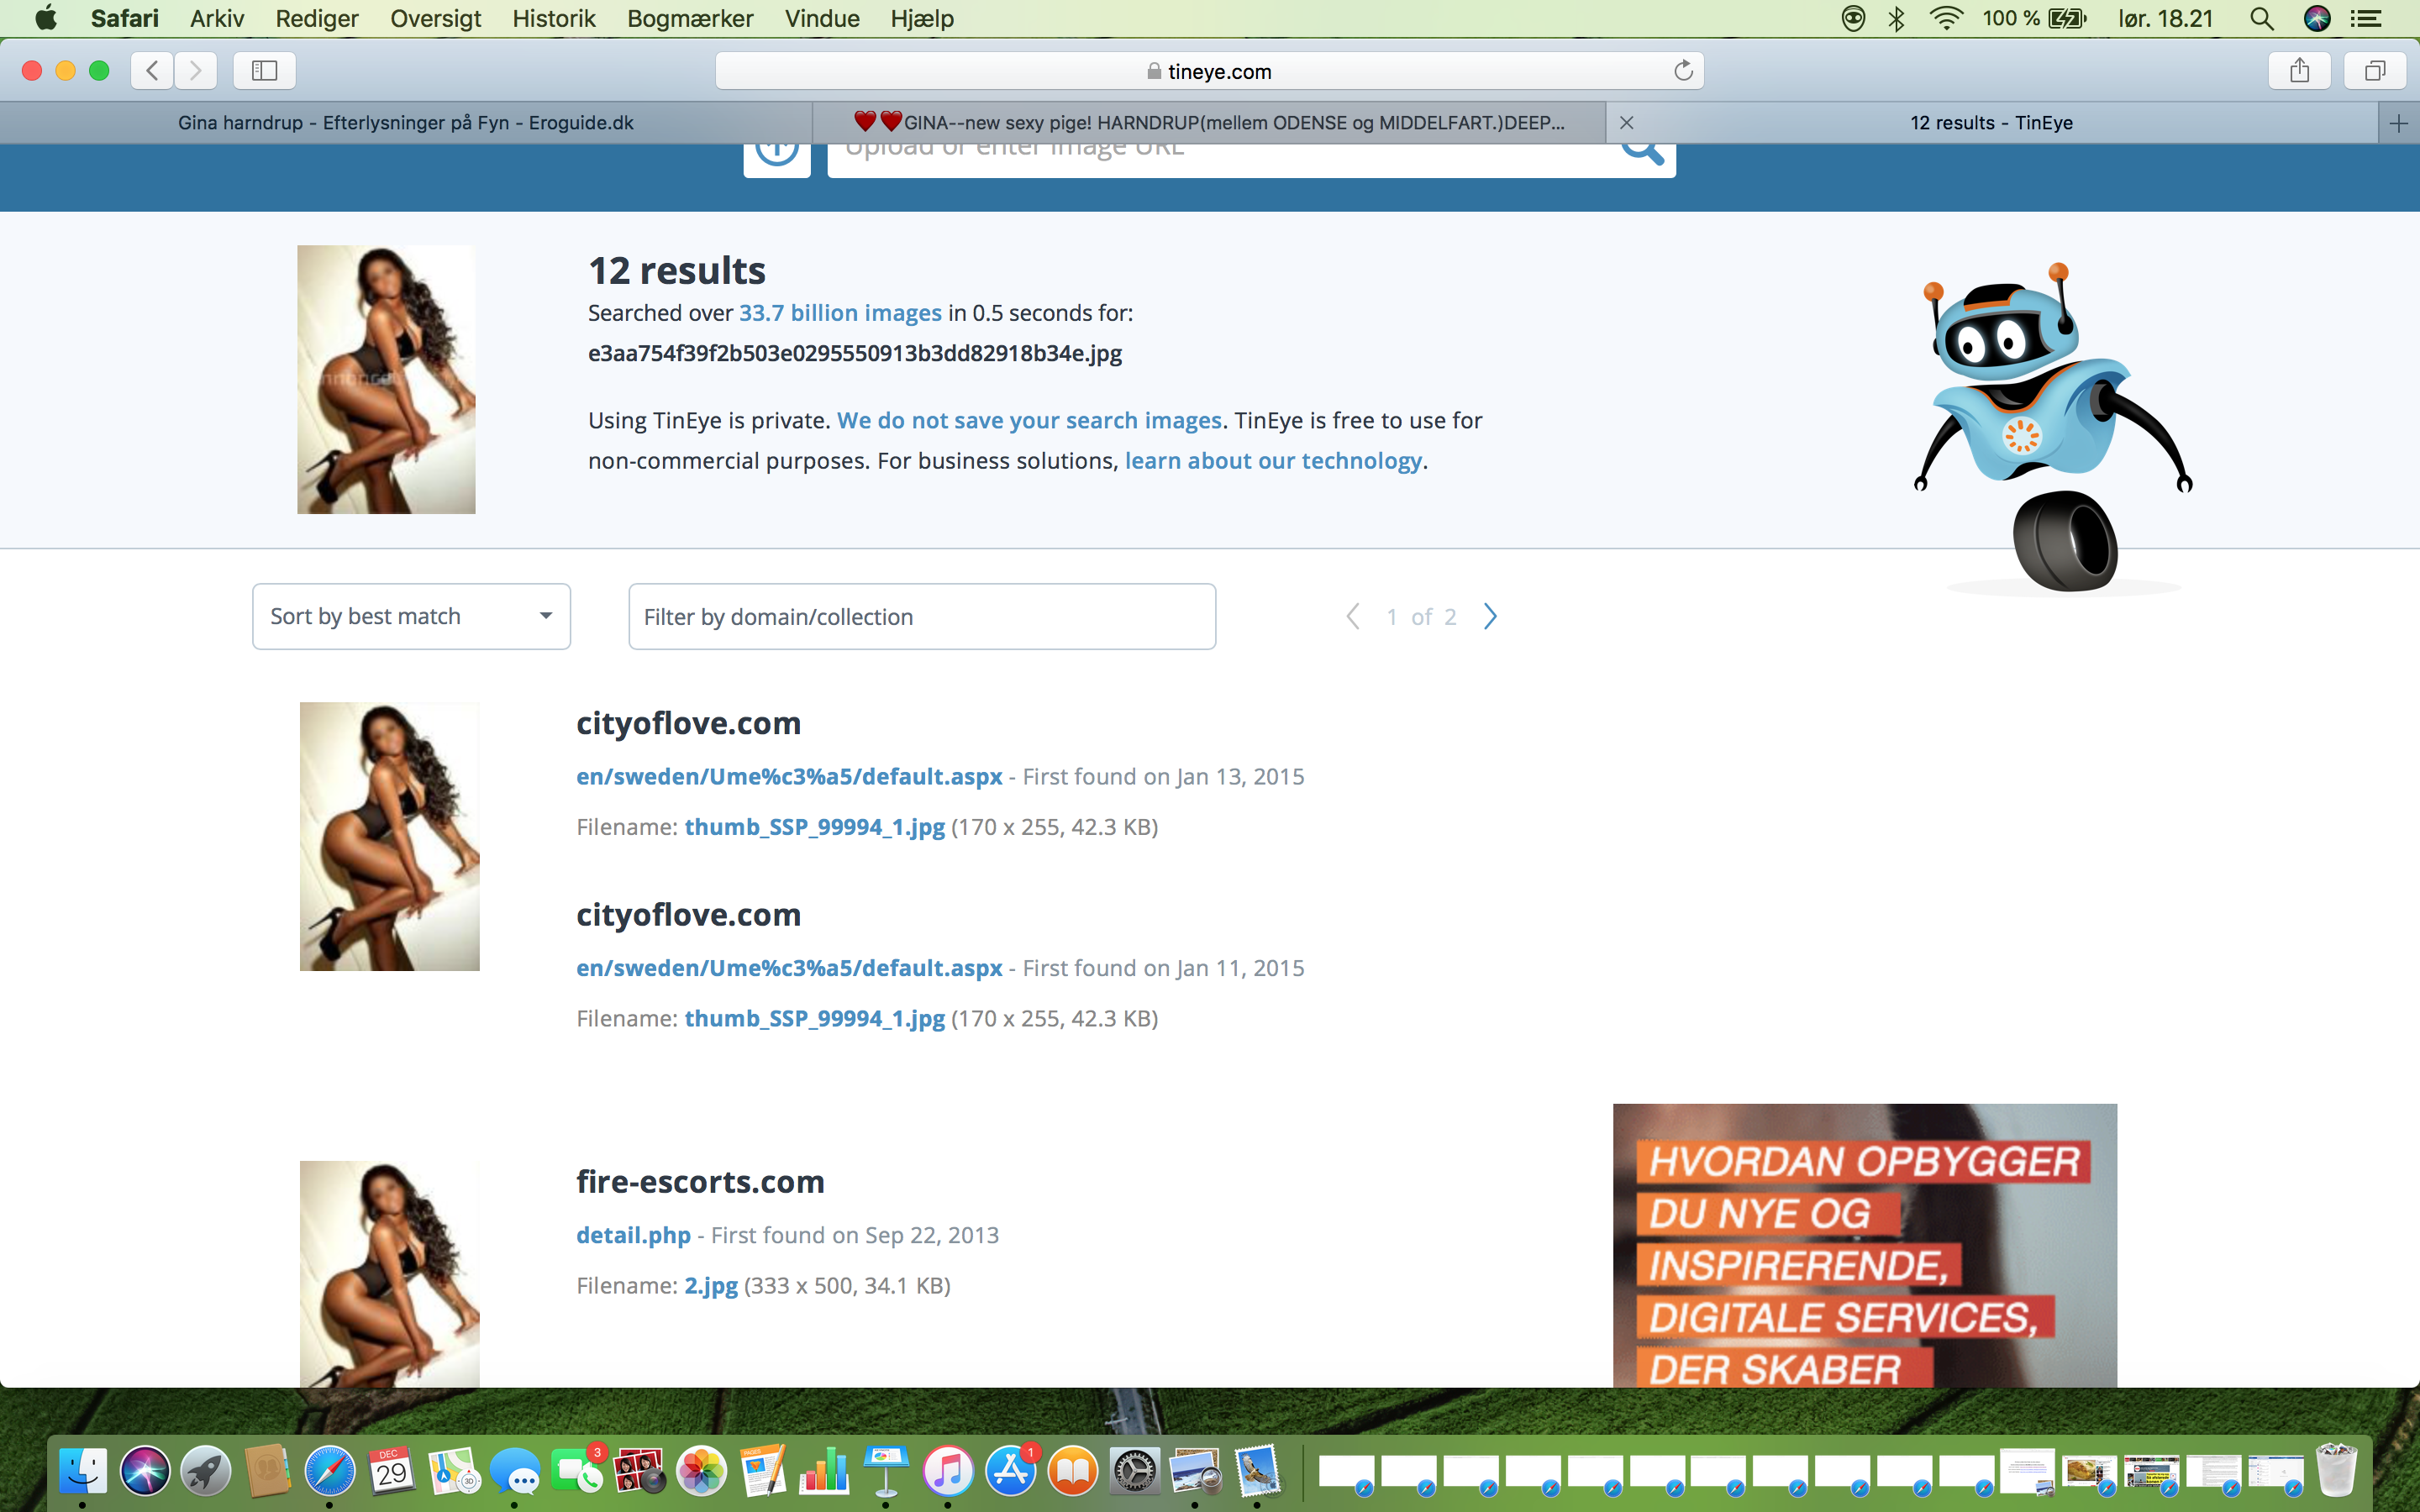Open iBooks from the Dock

tap(1073, 1471)
